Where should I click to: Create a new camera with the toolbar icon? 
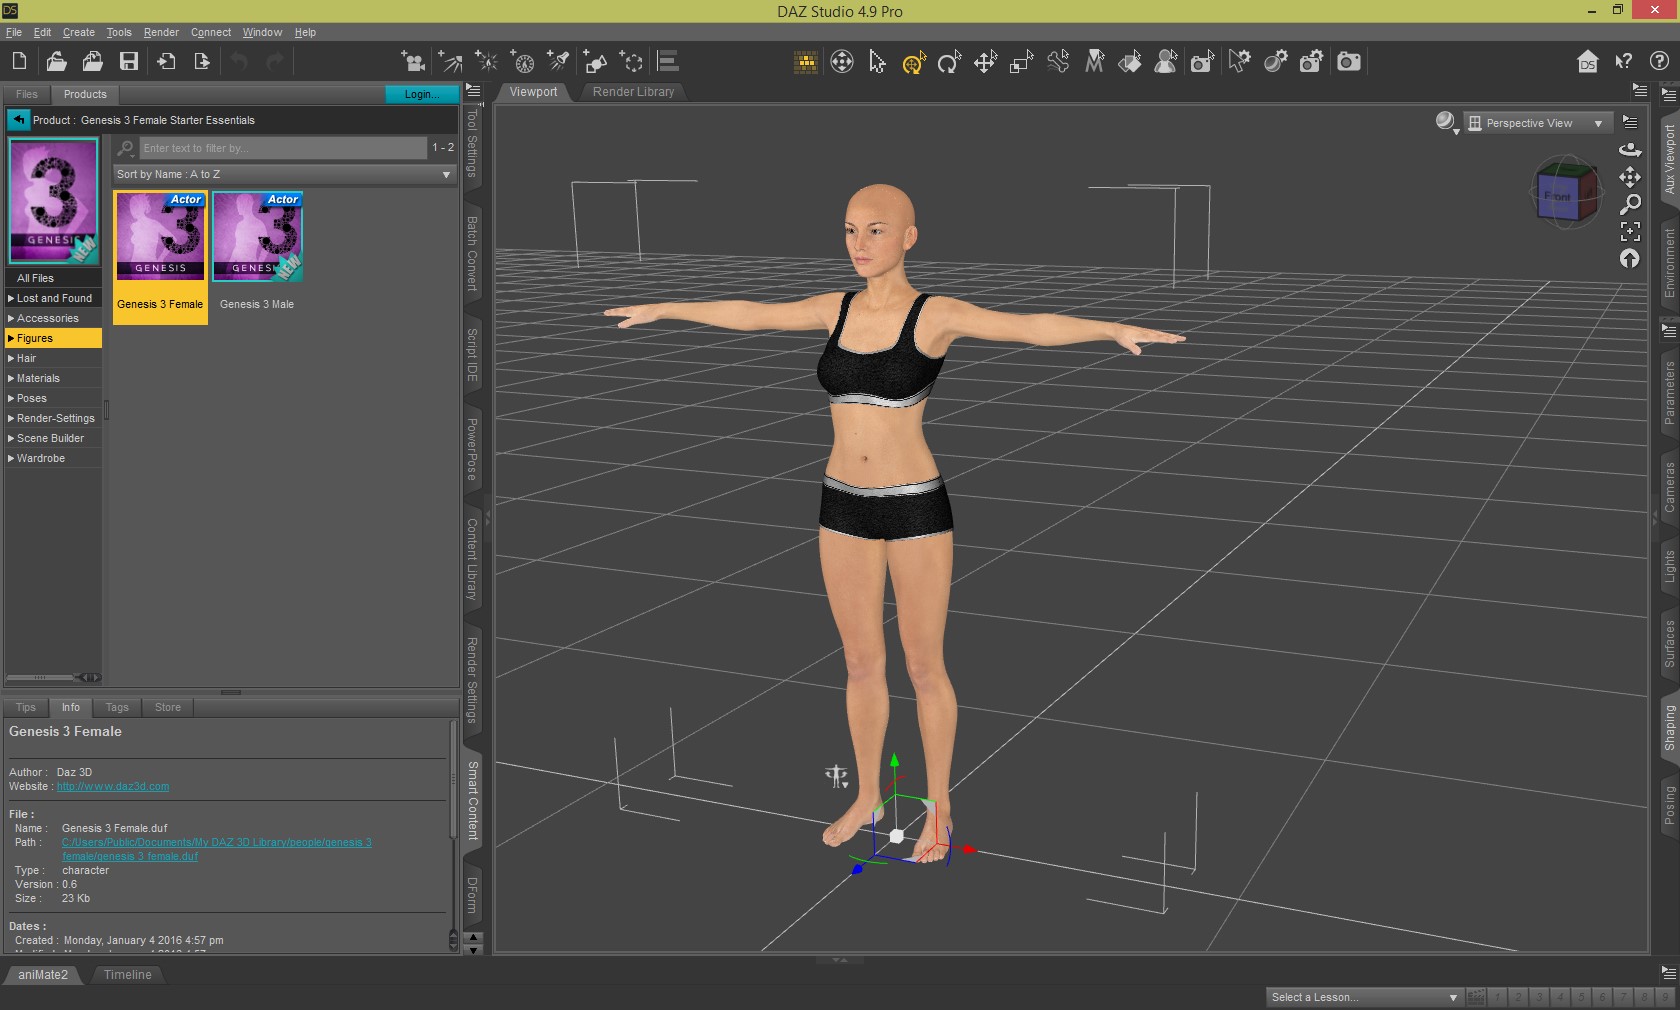413,62
